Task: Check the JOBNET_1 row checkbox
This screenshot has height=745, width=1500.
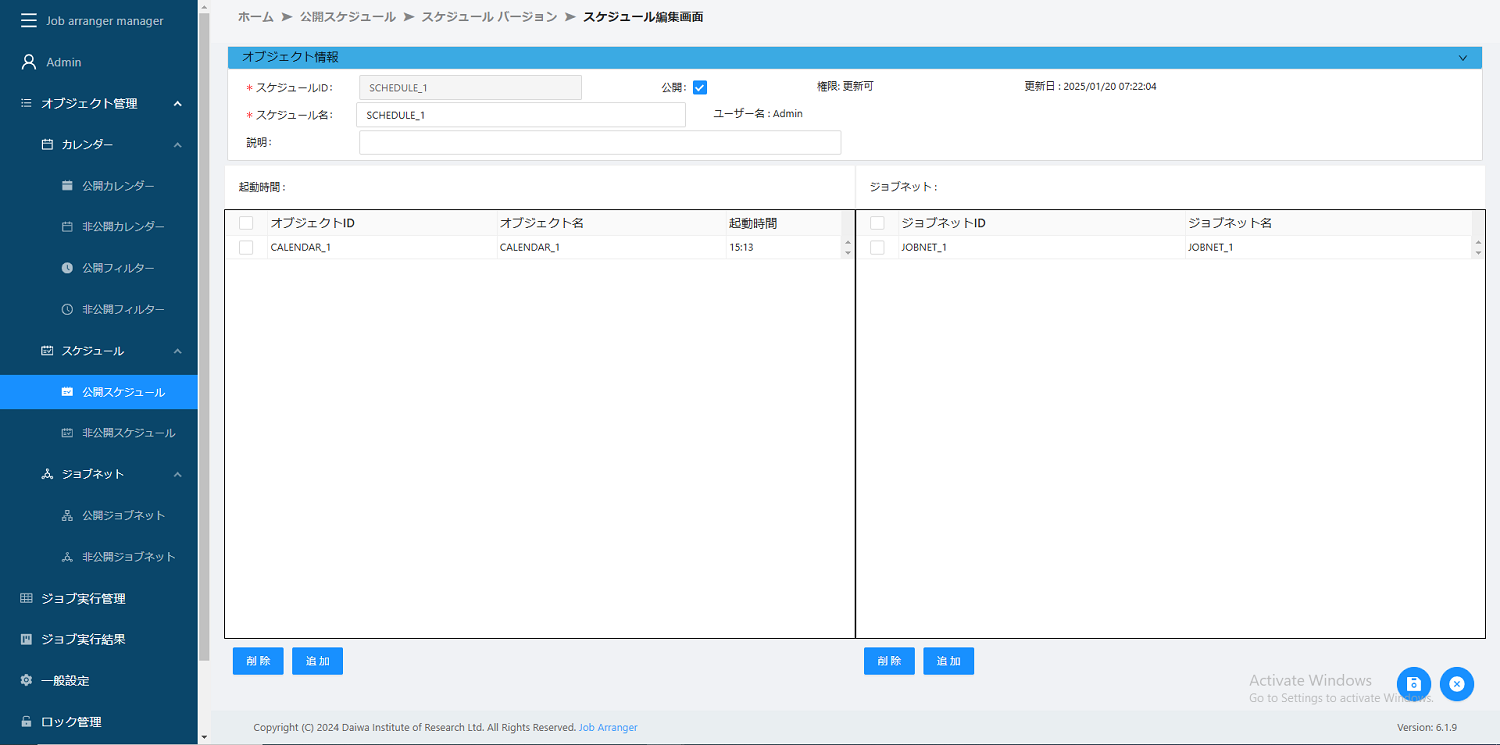Action: pyautogui.click(x=877, y=247)
